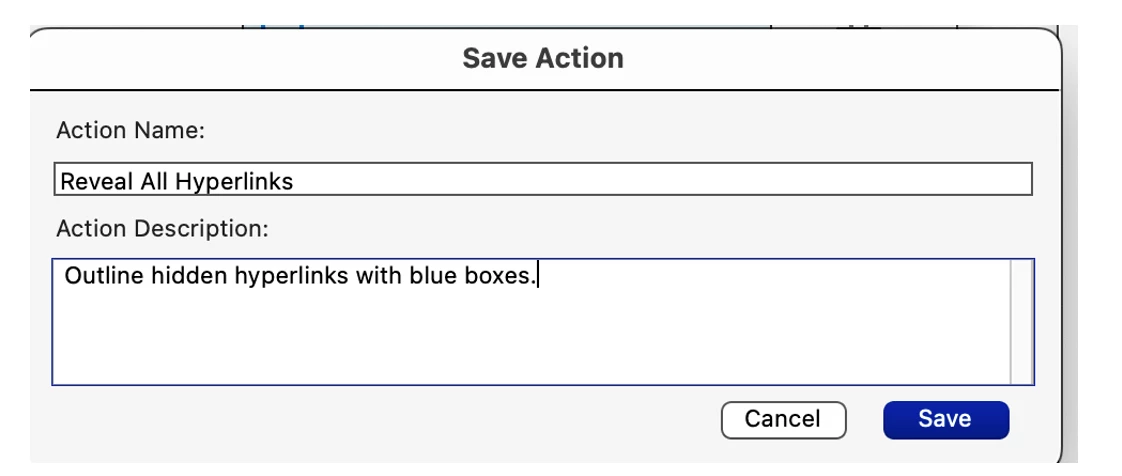Click the word 'boxes.' in the description
Image resolution: width=1122 pixels, height=476 pixels.
click(x=499, y=276)
